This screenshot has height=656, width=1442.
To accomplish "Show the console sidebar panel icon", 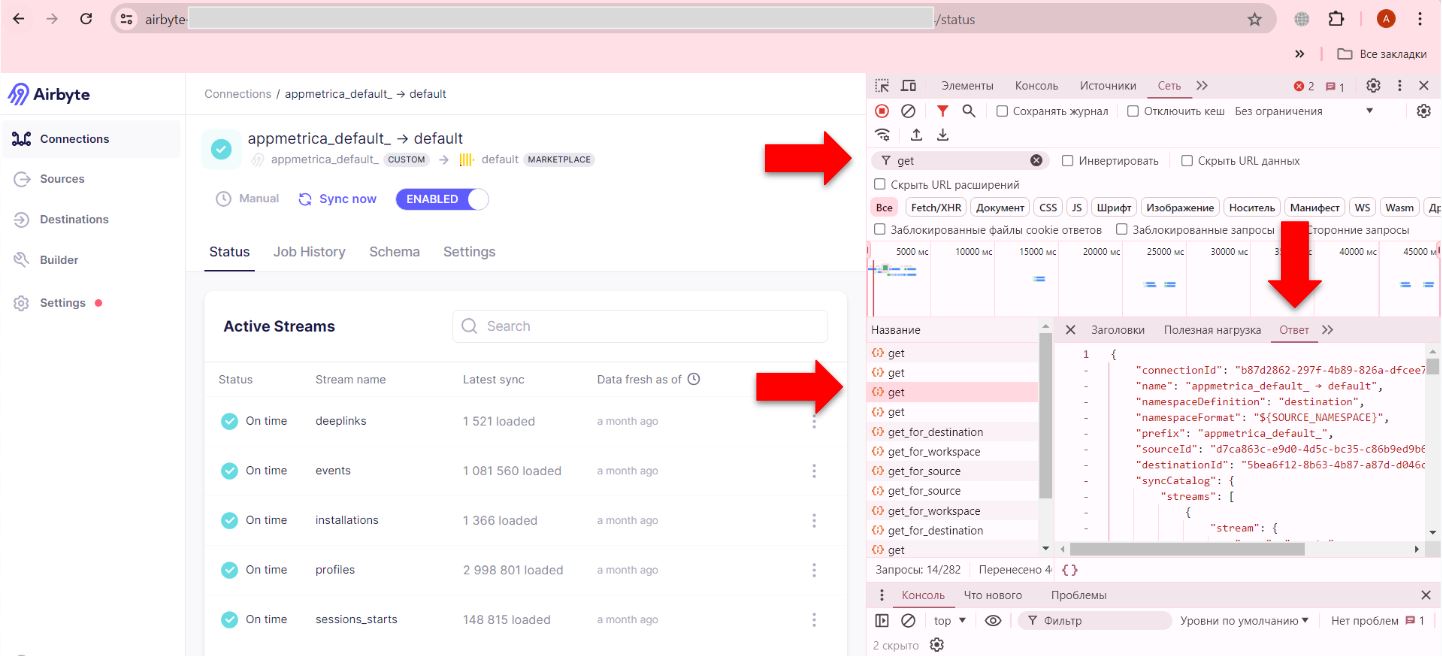I will click(882, 621).
